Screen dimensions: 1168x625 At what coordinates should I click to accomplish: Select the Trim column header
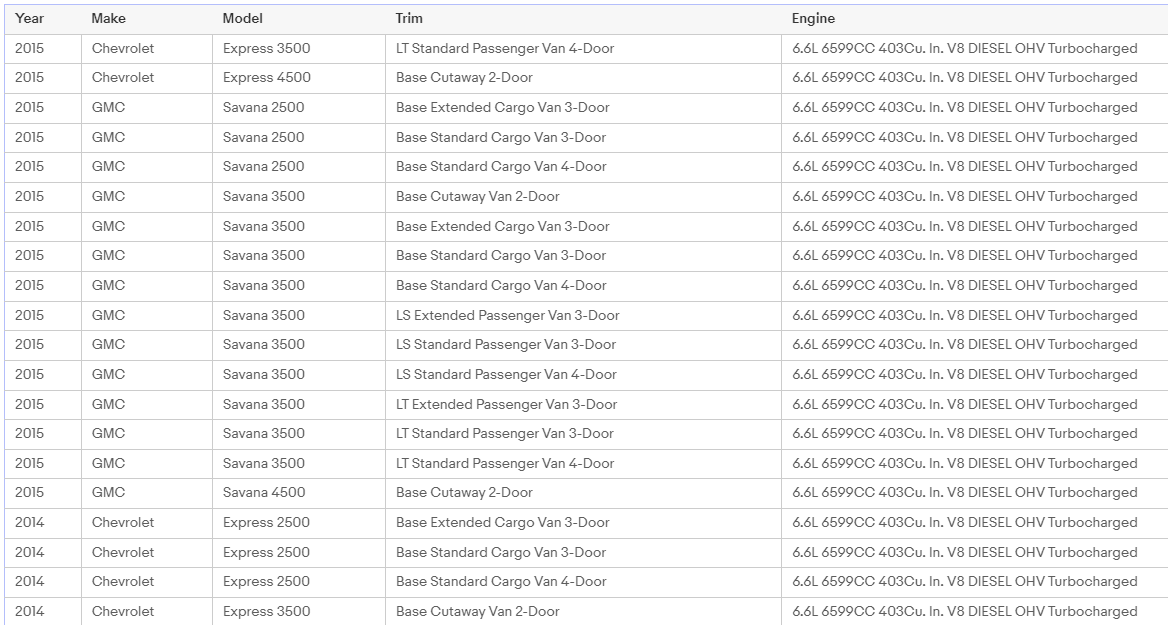pos(409,19)
